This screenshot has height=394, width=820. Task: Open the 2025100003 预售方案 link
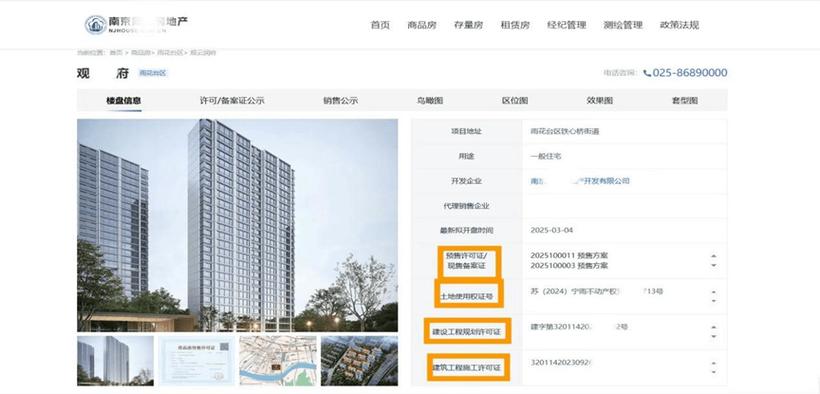coord(569,266)
